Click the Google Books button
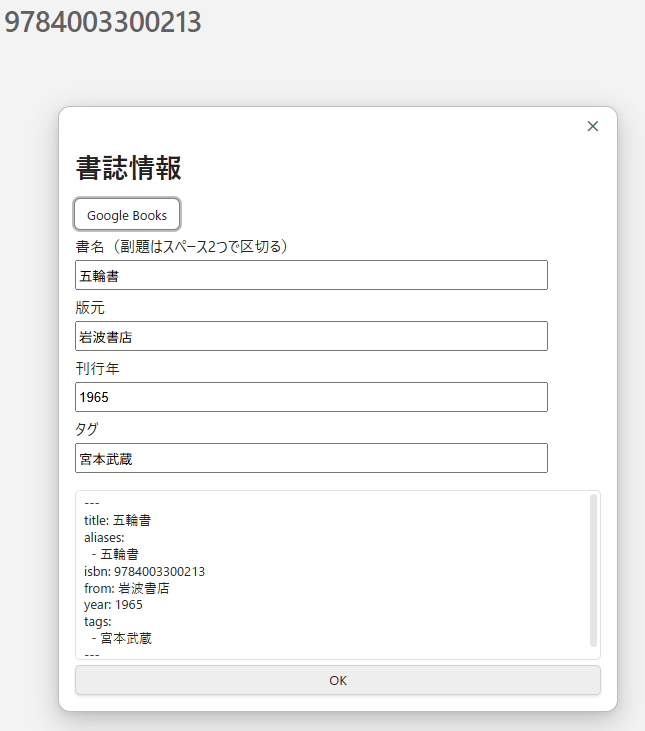 (x=127, y=214)
